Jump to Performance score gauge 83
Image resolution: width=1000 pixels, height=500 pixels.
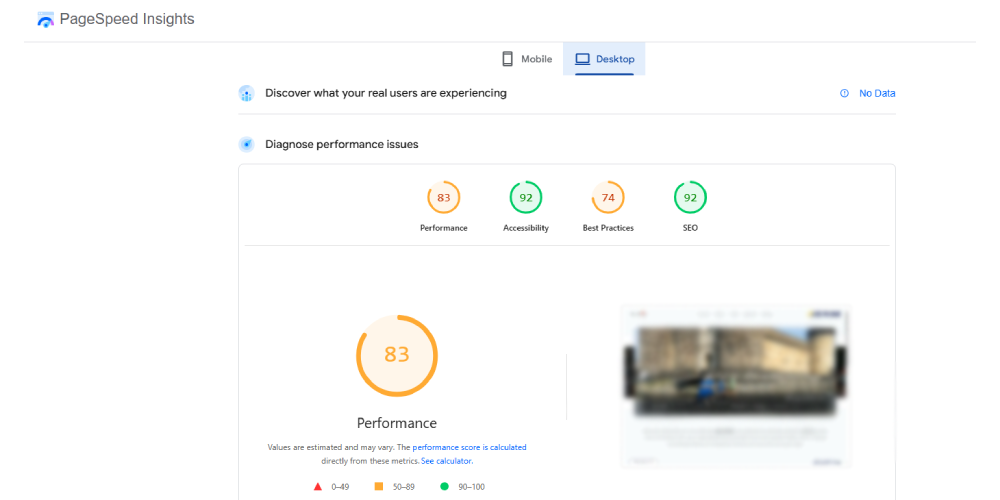click(443, 198)
